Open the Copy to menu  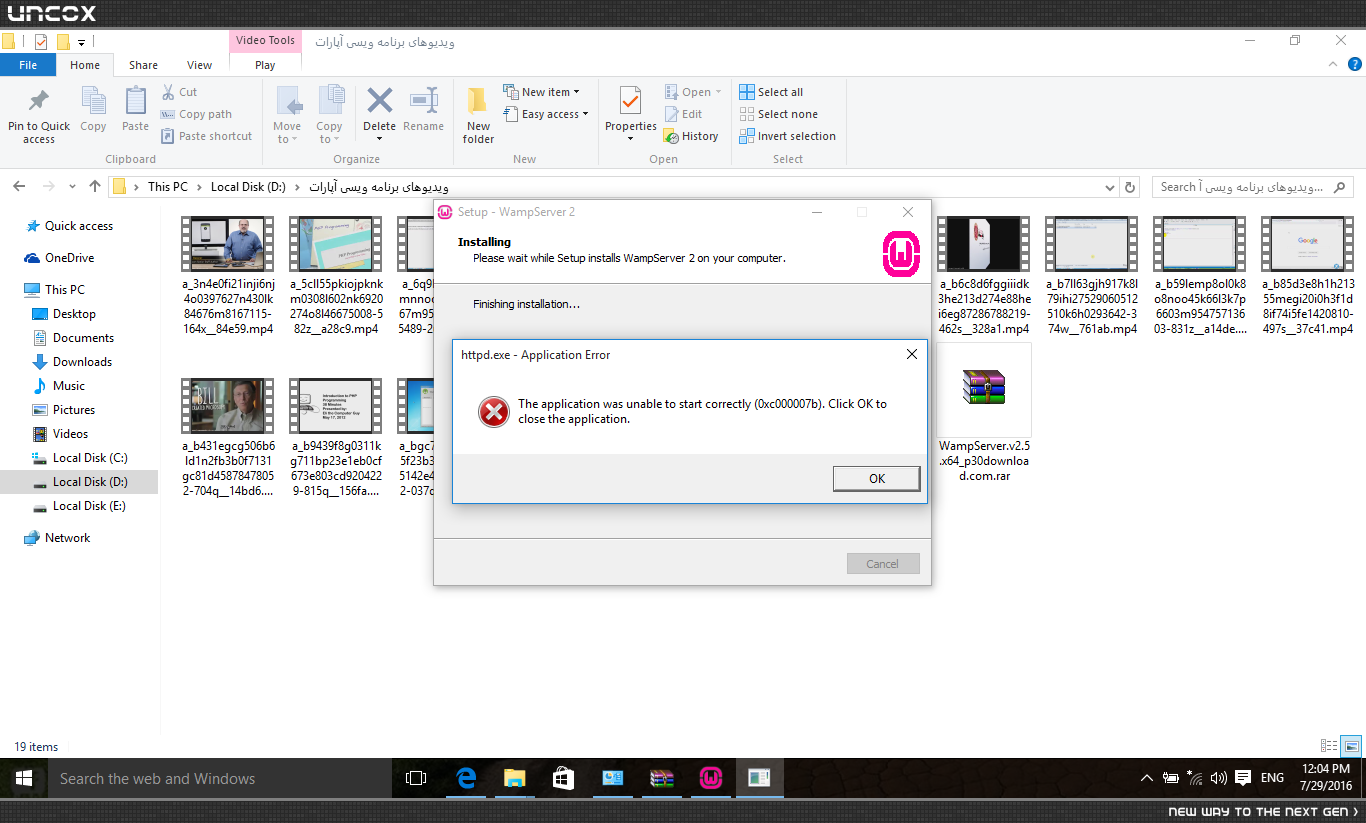[x=329, y=115]
